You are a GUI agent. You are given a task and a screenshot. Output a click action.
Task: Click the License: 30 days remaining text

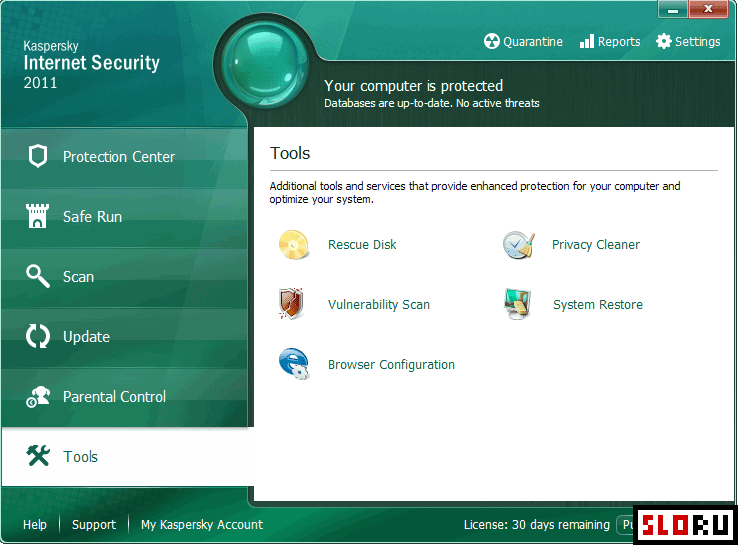(x=537, y=525)
